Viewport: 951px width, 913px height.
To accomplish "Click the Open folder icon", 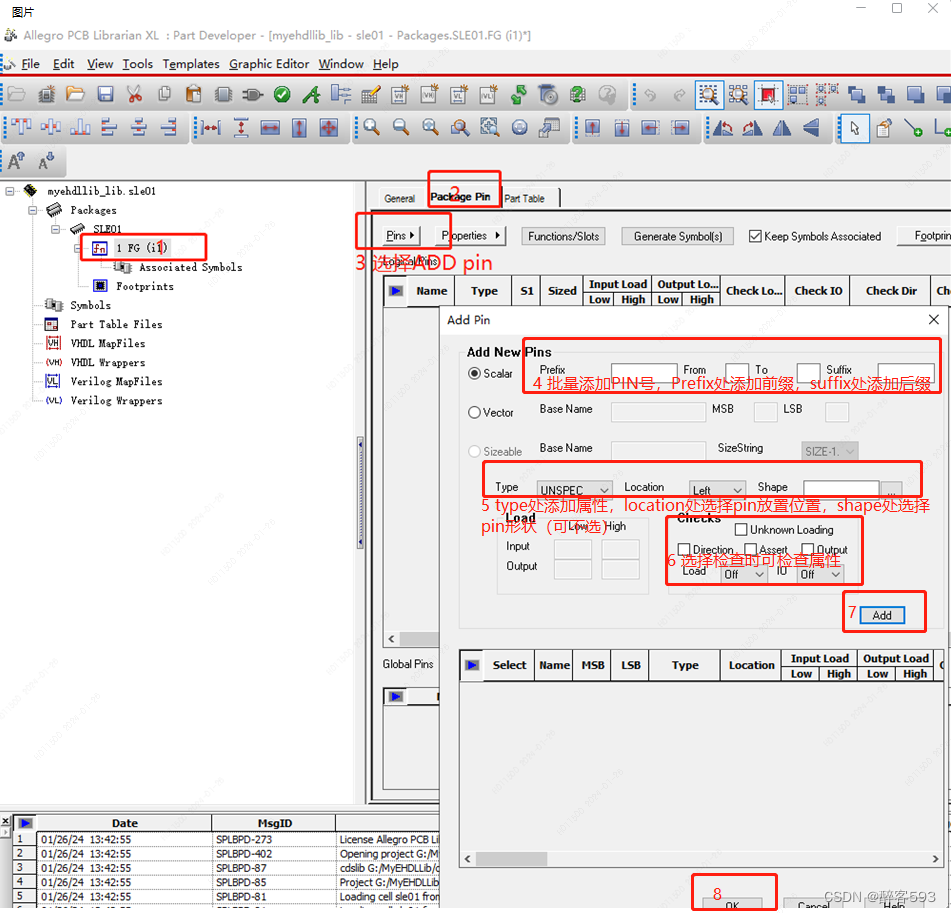I will (x=74, y=93).
